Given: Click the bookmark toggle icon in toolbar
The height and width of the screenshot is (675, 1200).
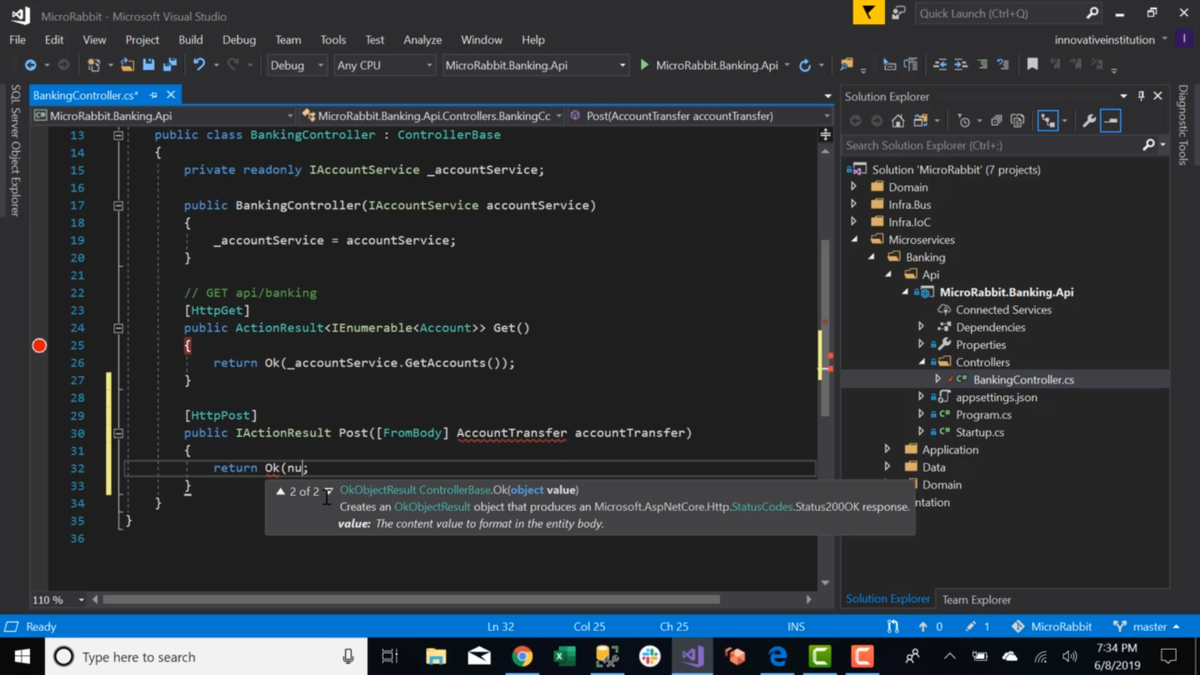Looking at the screenshot, I should [1032, 65].
